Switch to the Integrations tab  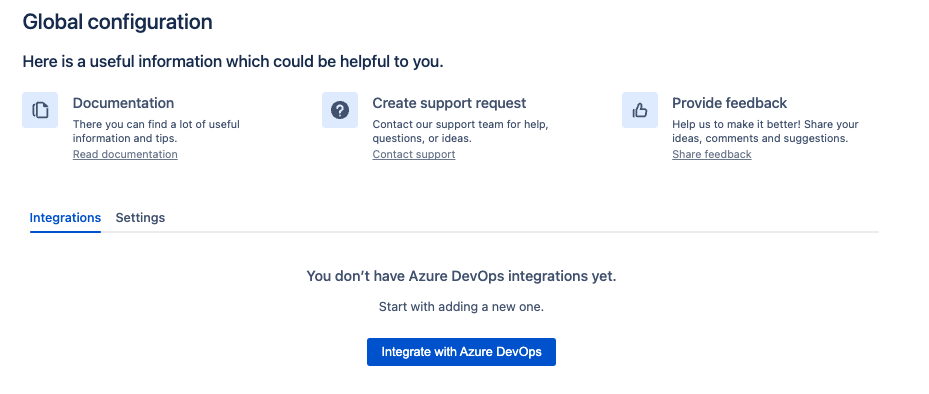[x=65, y=217]
